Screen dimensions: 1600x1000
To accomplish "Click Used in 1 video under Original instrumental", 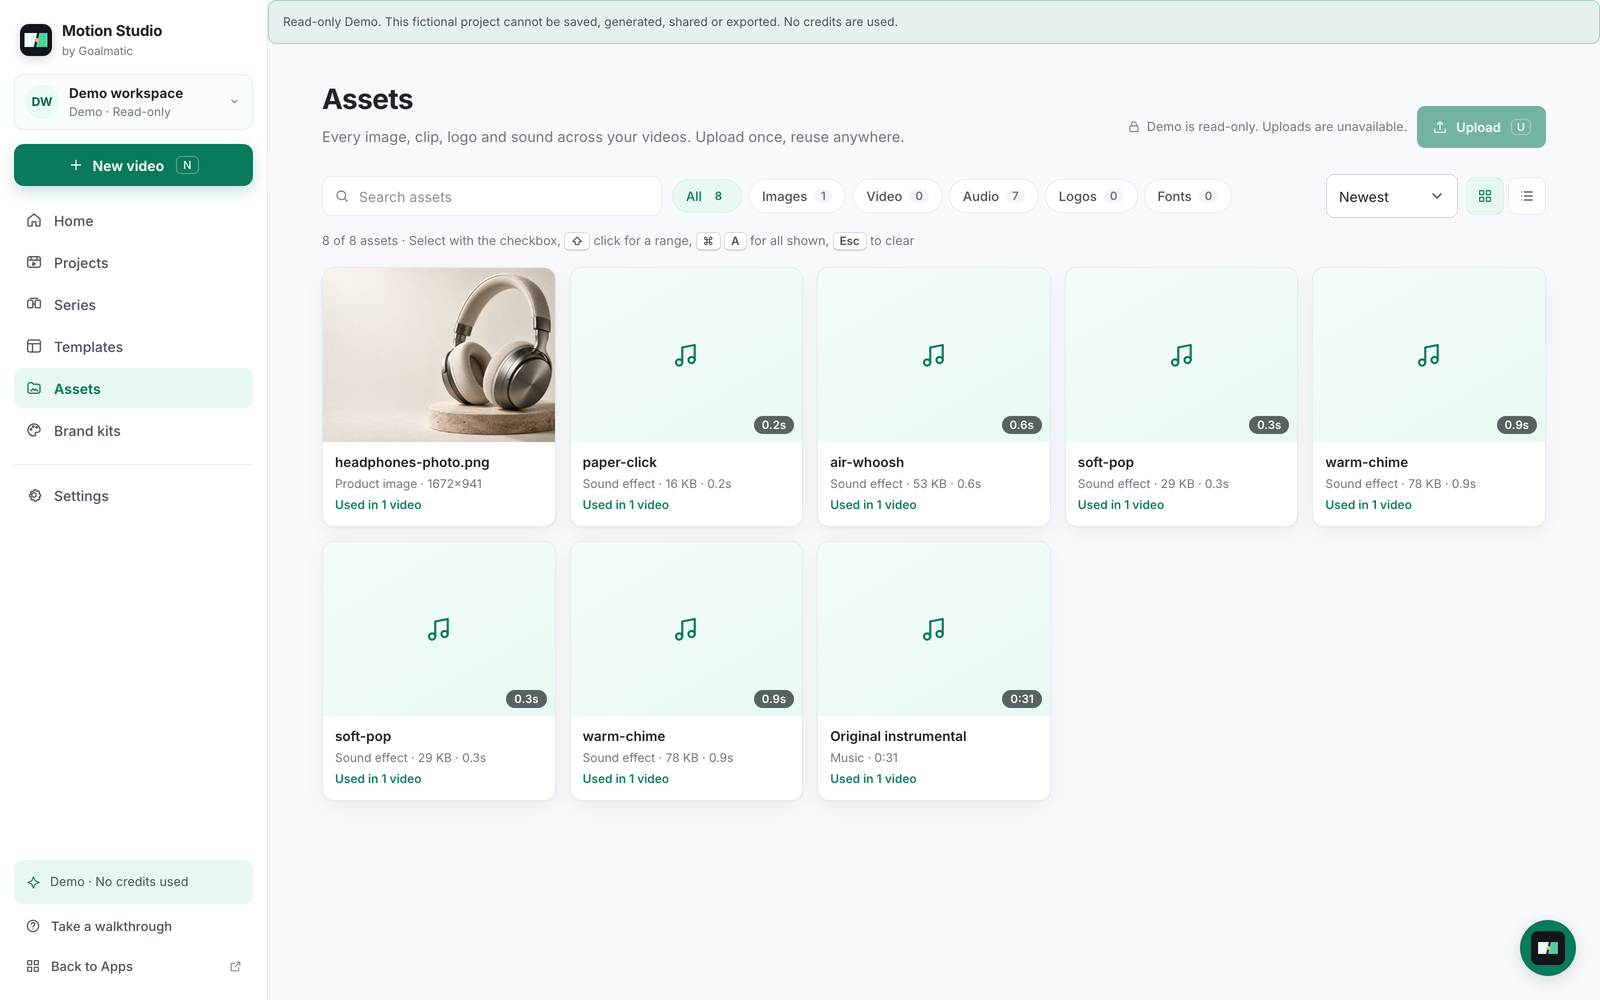I will 873,779.
